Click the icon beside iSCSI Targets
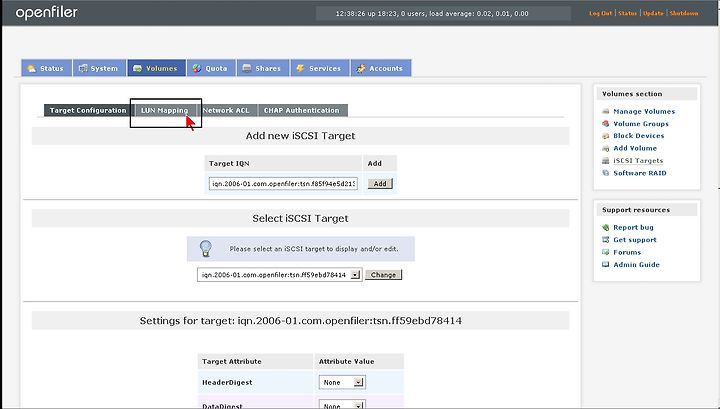This screenshot has height=409, width=720. [606, 161]
